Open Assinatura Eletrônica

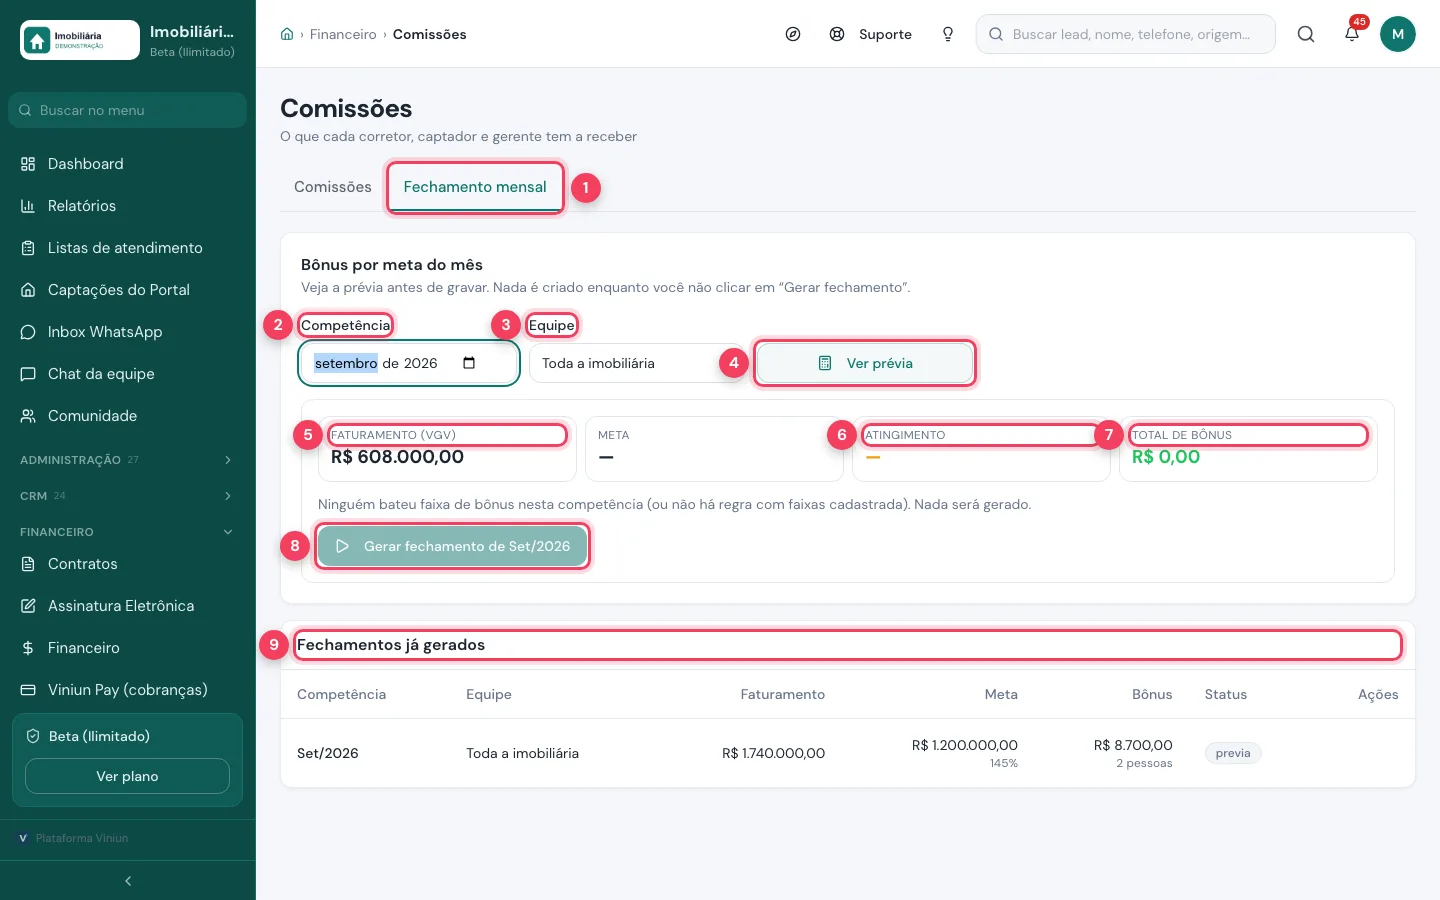[127, 606]
